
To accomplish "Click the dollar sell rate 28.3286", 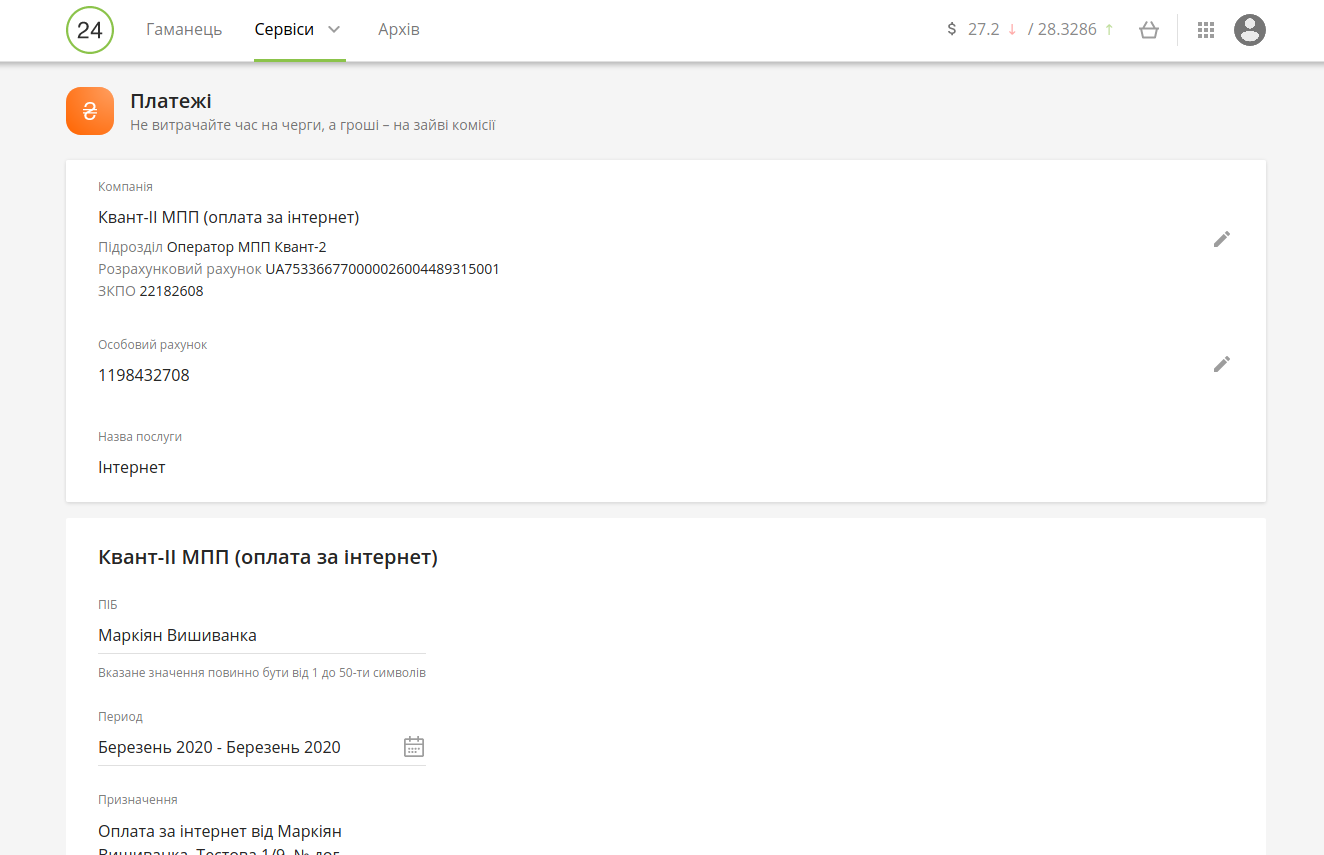I will coord(1067,30).
